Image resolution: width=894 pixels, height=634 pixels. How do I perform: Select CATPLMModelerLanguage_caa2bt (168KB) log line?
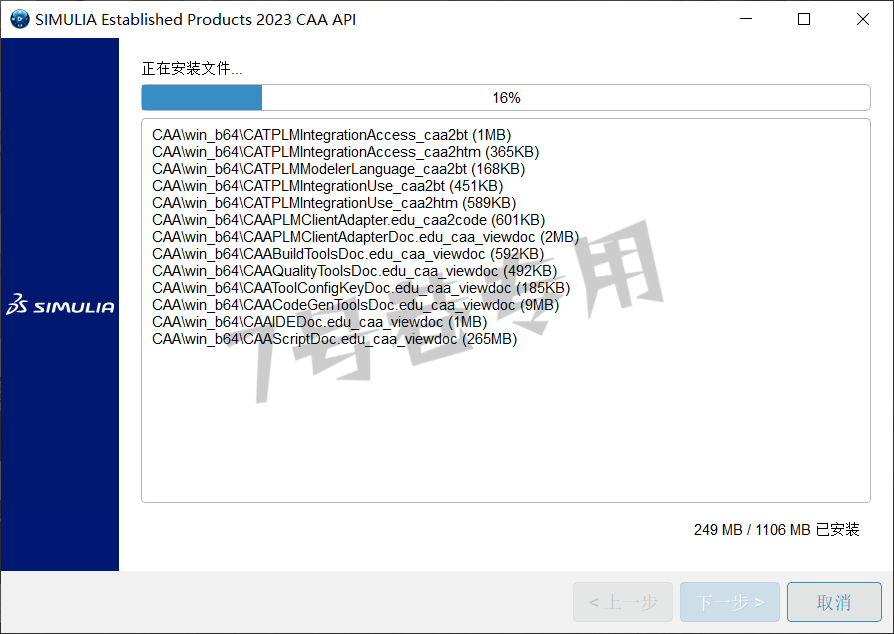pos(338,169)
